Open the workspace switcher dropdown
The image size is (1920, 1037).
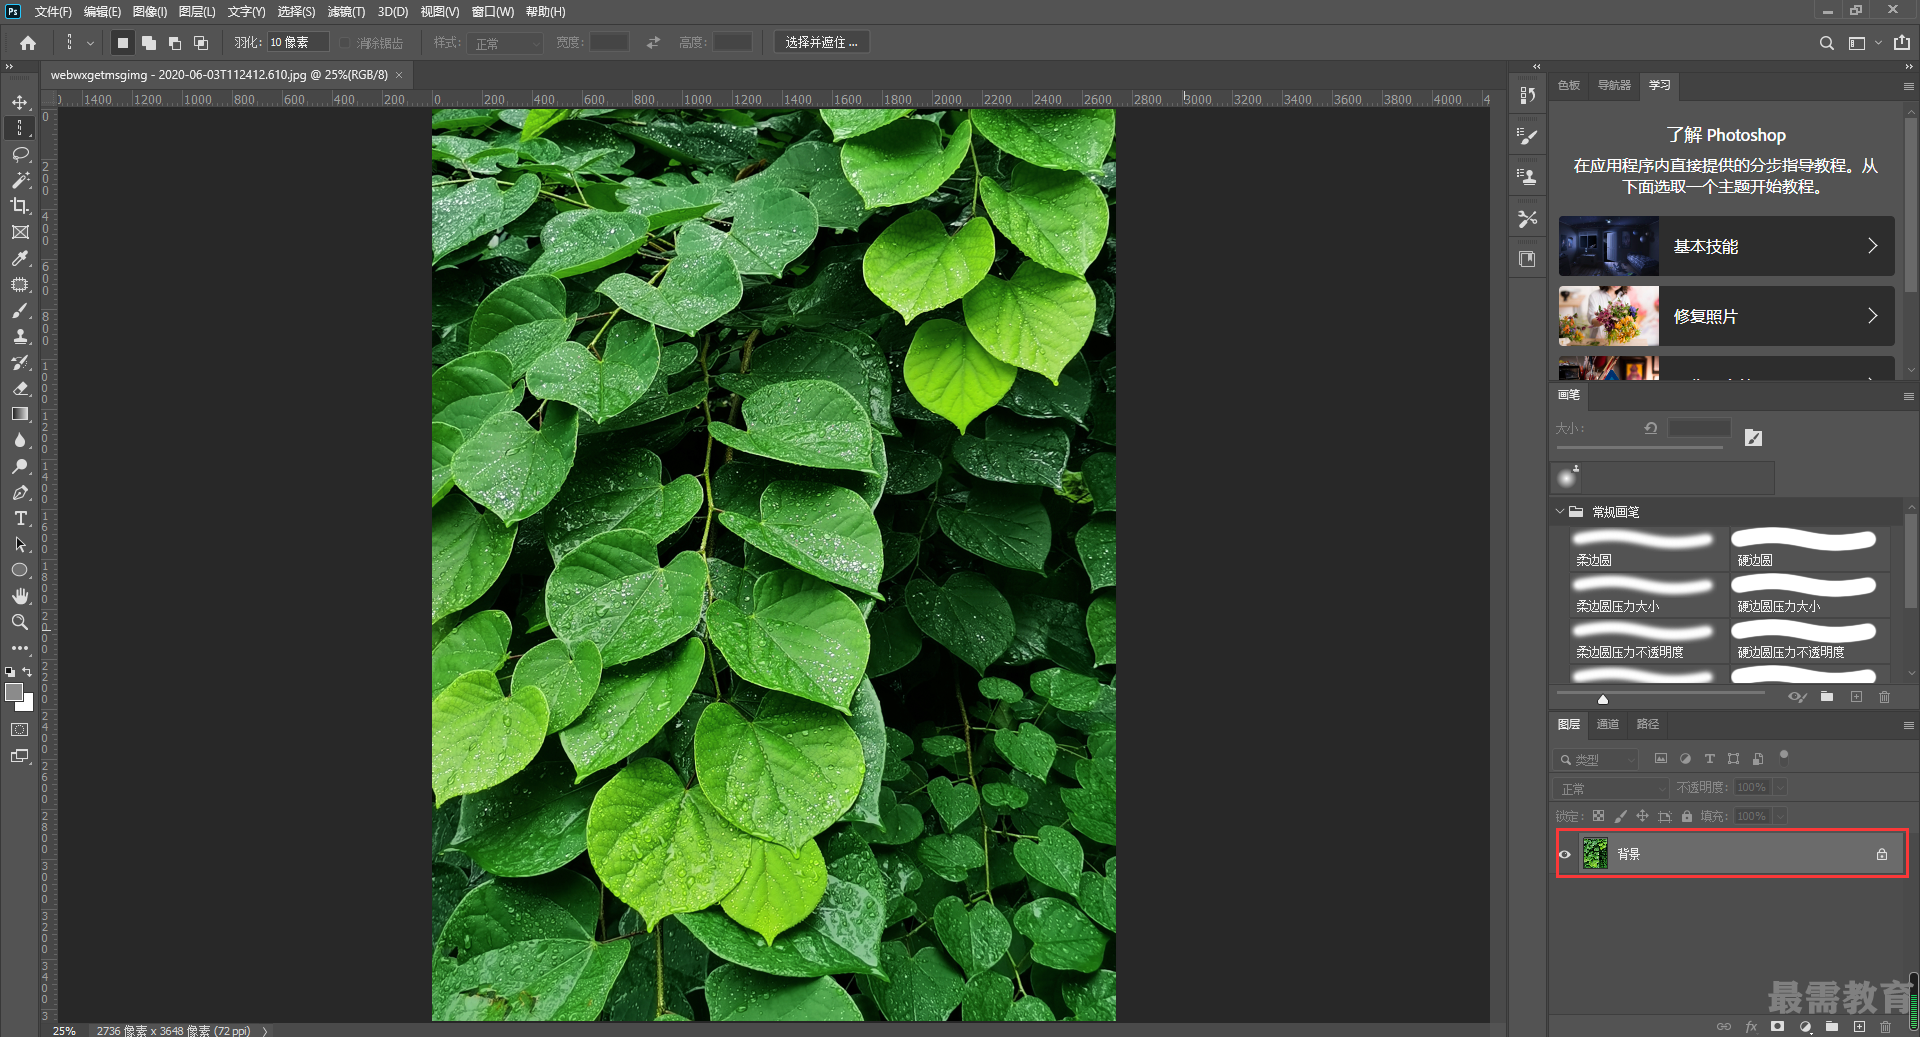[x=1864, y=43]
